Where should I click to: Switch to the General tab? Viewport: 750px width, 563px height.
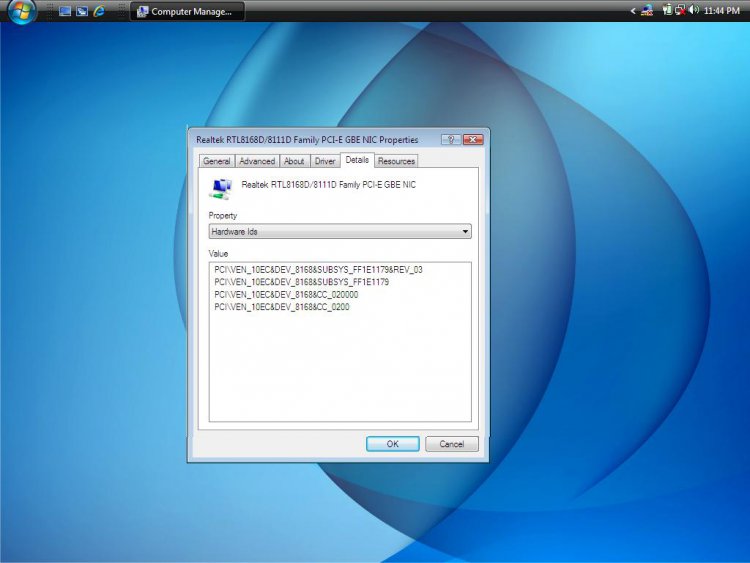216,161
